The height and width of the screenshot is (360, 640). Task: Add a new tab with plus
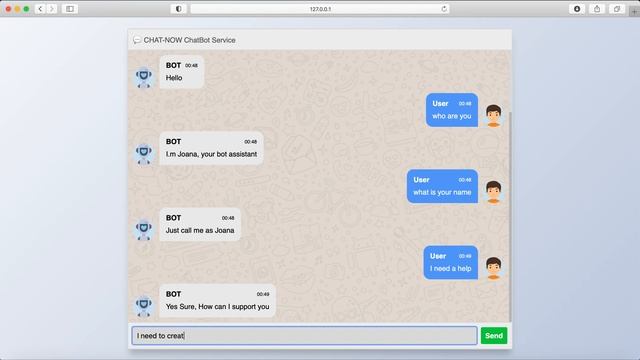point(634,12)
